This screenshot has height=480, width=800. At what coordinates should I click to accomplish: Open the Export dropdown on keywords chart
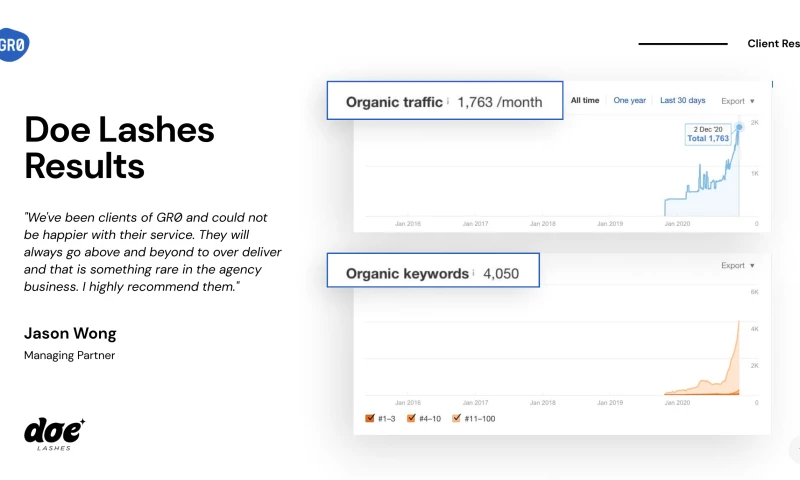(x=738, y=266)
